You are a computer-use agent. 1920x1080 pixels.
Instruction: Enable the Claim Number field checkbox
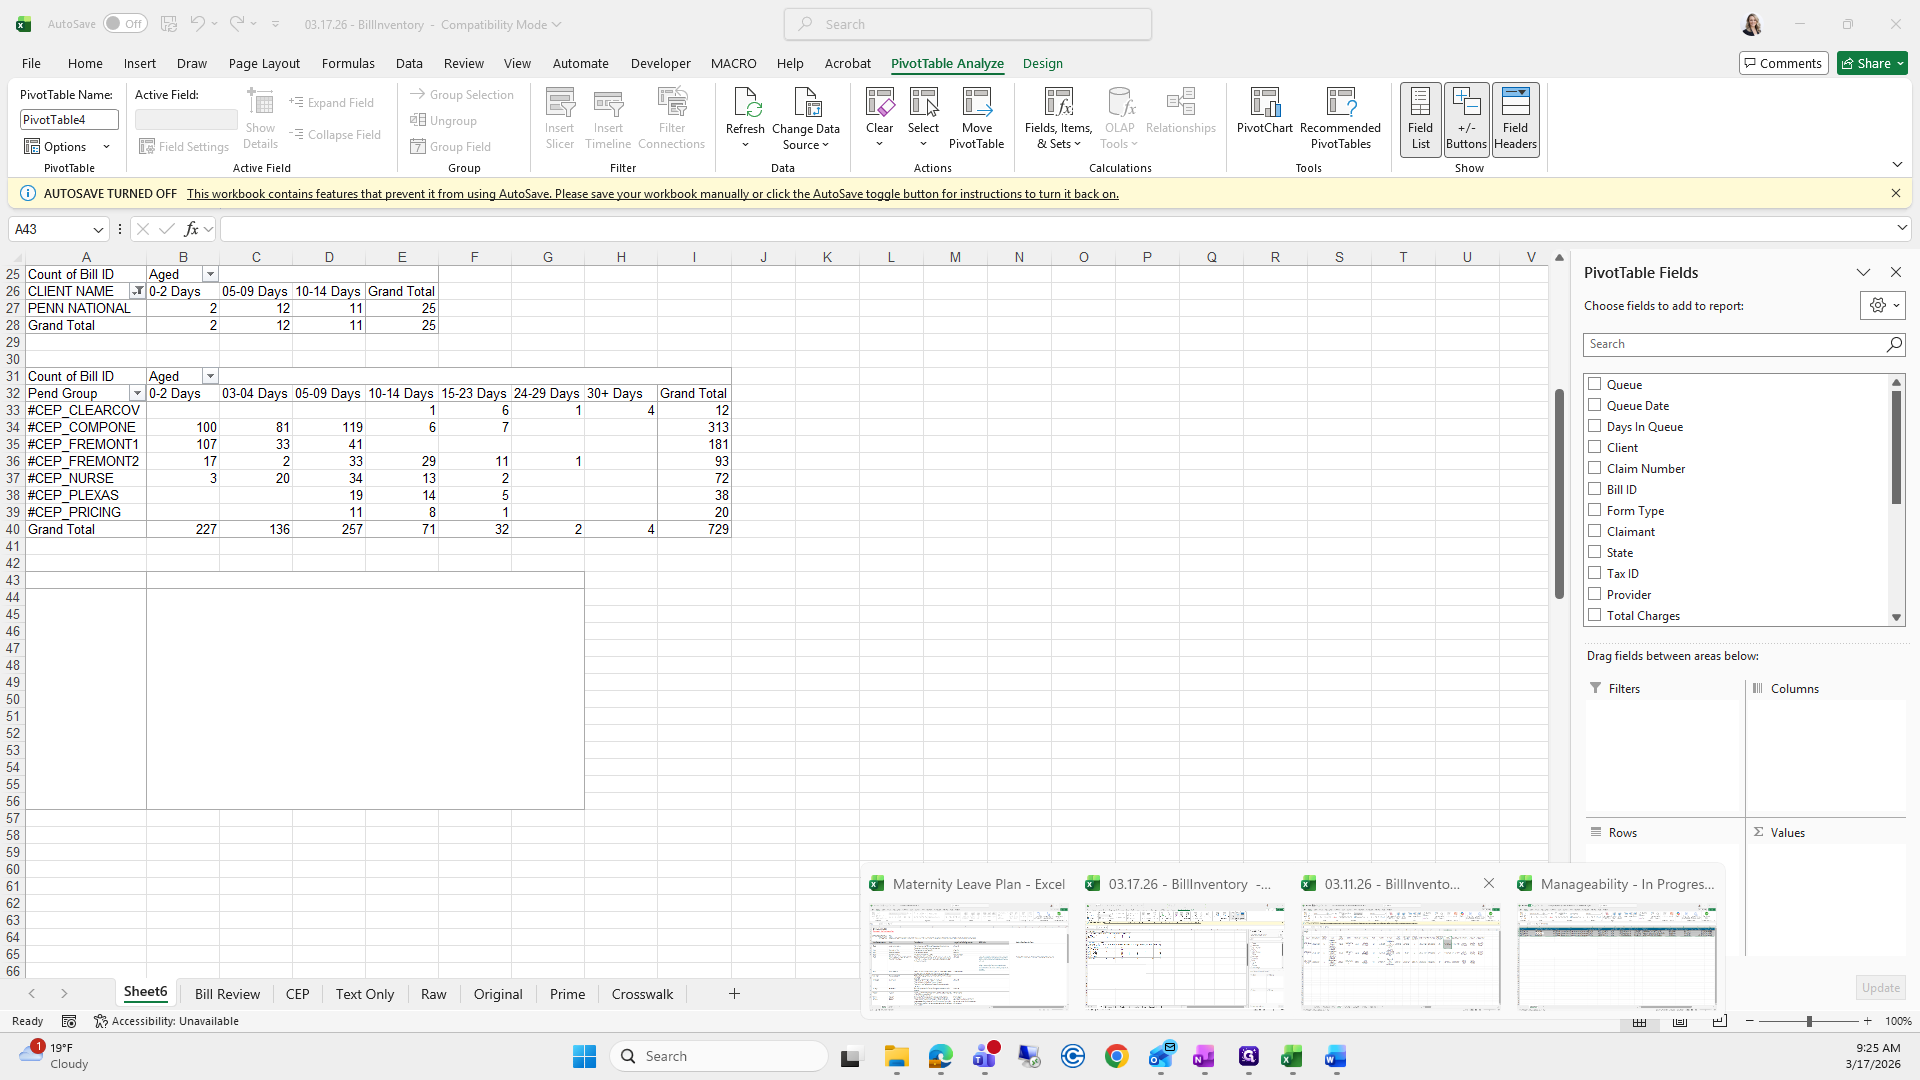click(1595, 468)
